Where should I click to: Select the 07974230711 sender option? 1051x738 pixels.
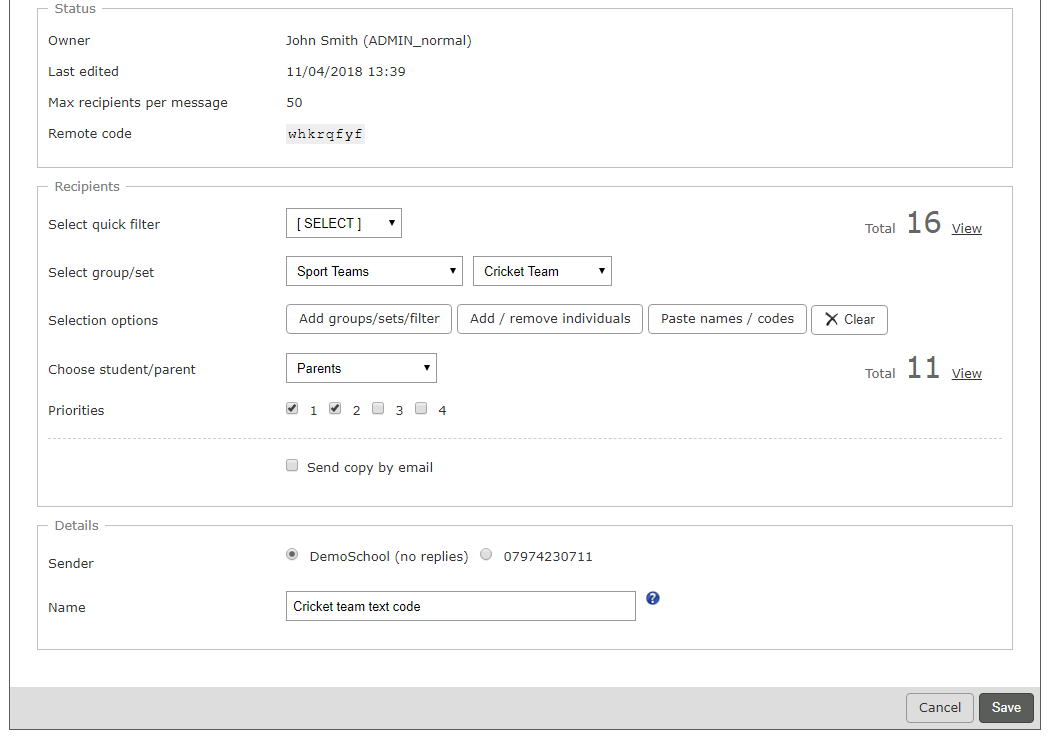pyautogui.click(x=485, y=554)
